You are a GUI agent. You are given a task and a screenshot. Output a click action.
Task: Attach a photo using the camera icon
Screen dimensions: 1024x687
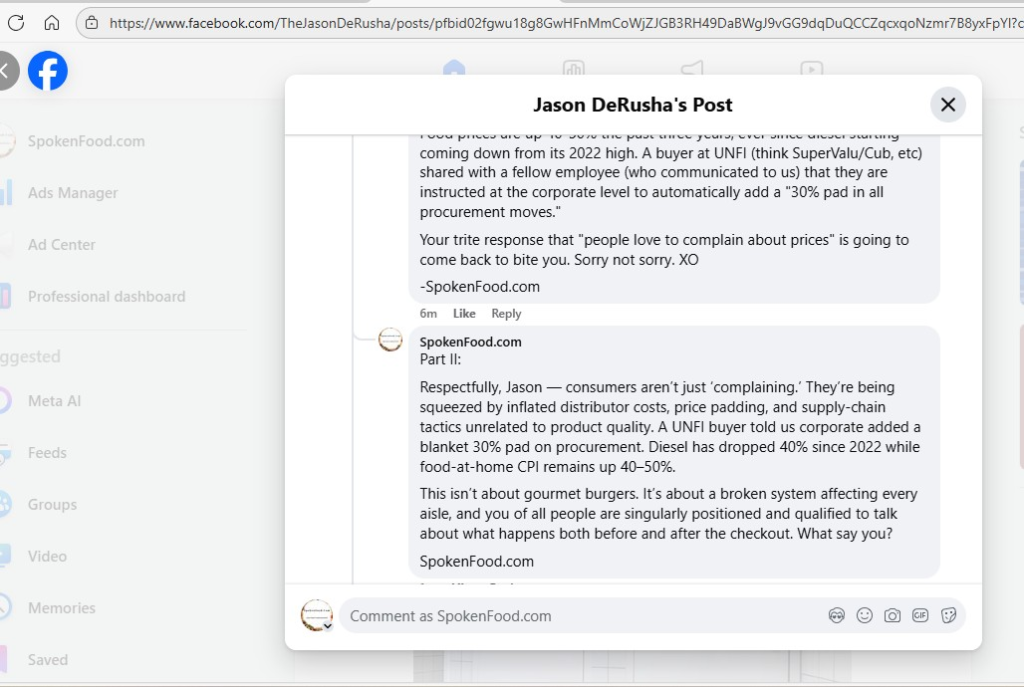click(x=892, y=616)
